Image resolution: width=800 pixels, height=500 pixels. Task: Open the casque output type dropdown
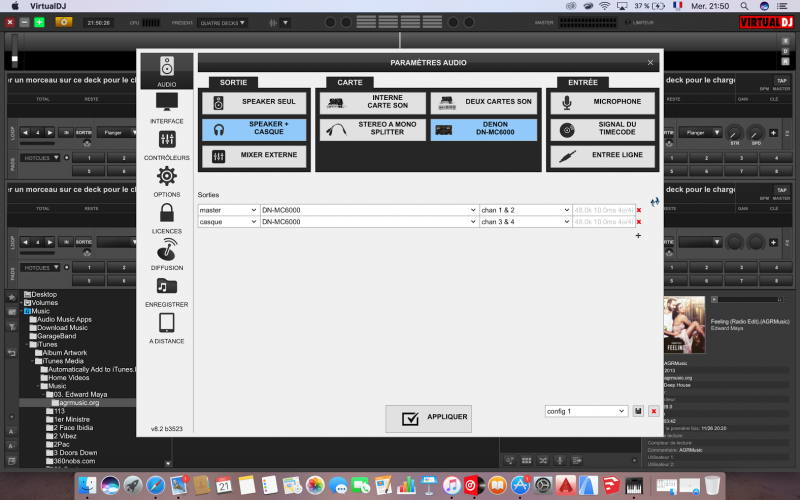[x=228, y=221]
